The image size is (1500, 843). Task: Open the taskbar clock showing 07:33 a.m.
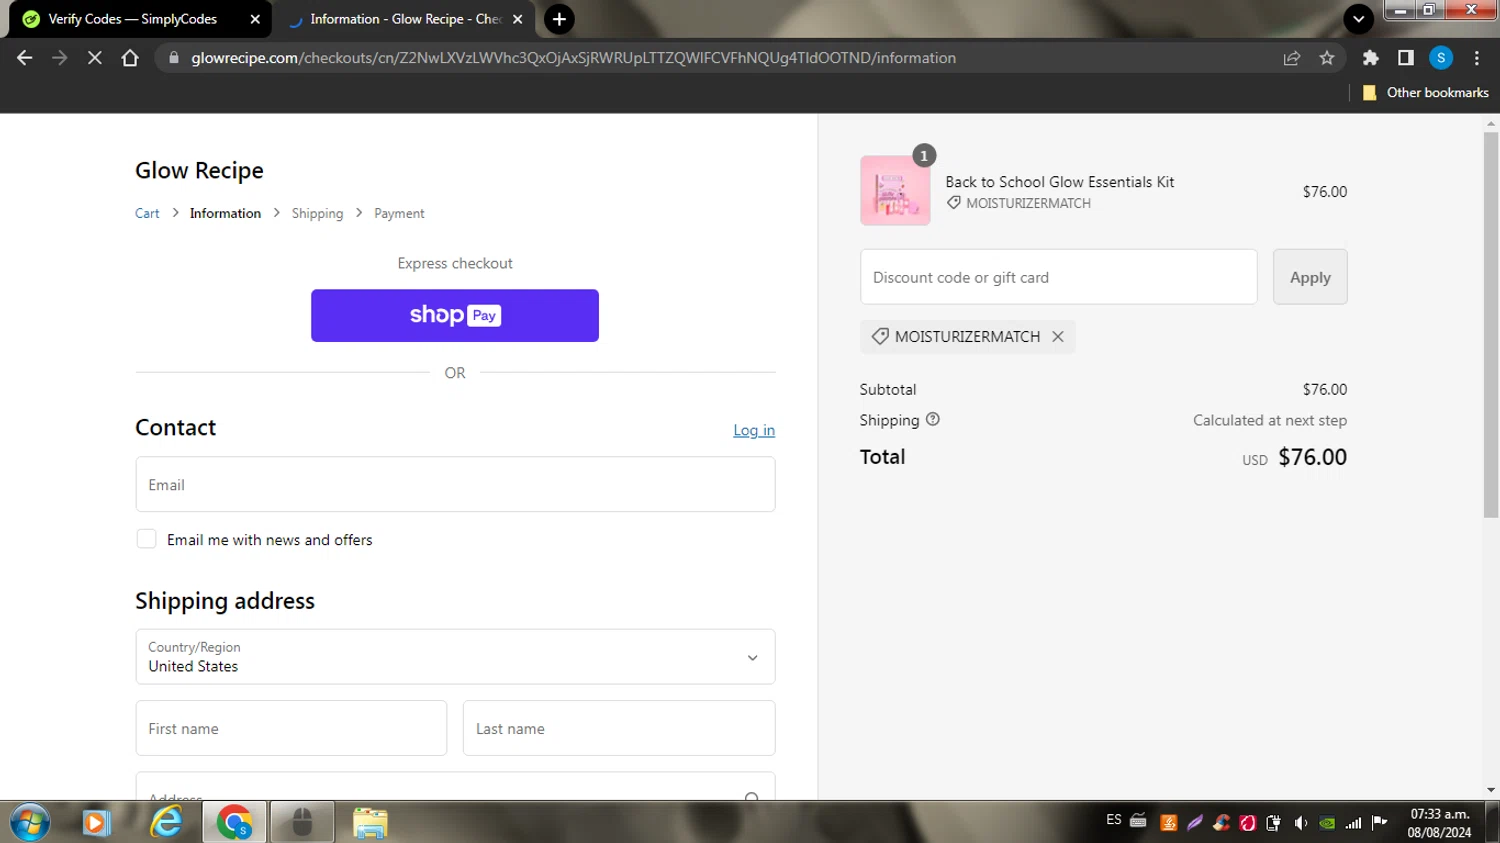pos(1440,823)
